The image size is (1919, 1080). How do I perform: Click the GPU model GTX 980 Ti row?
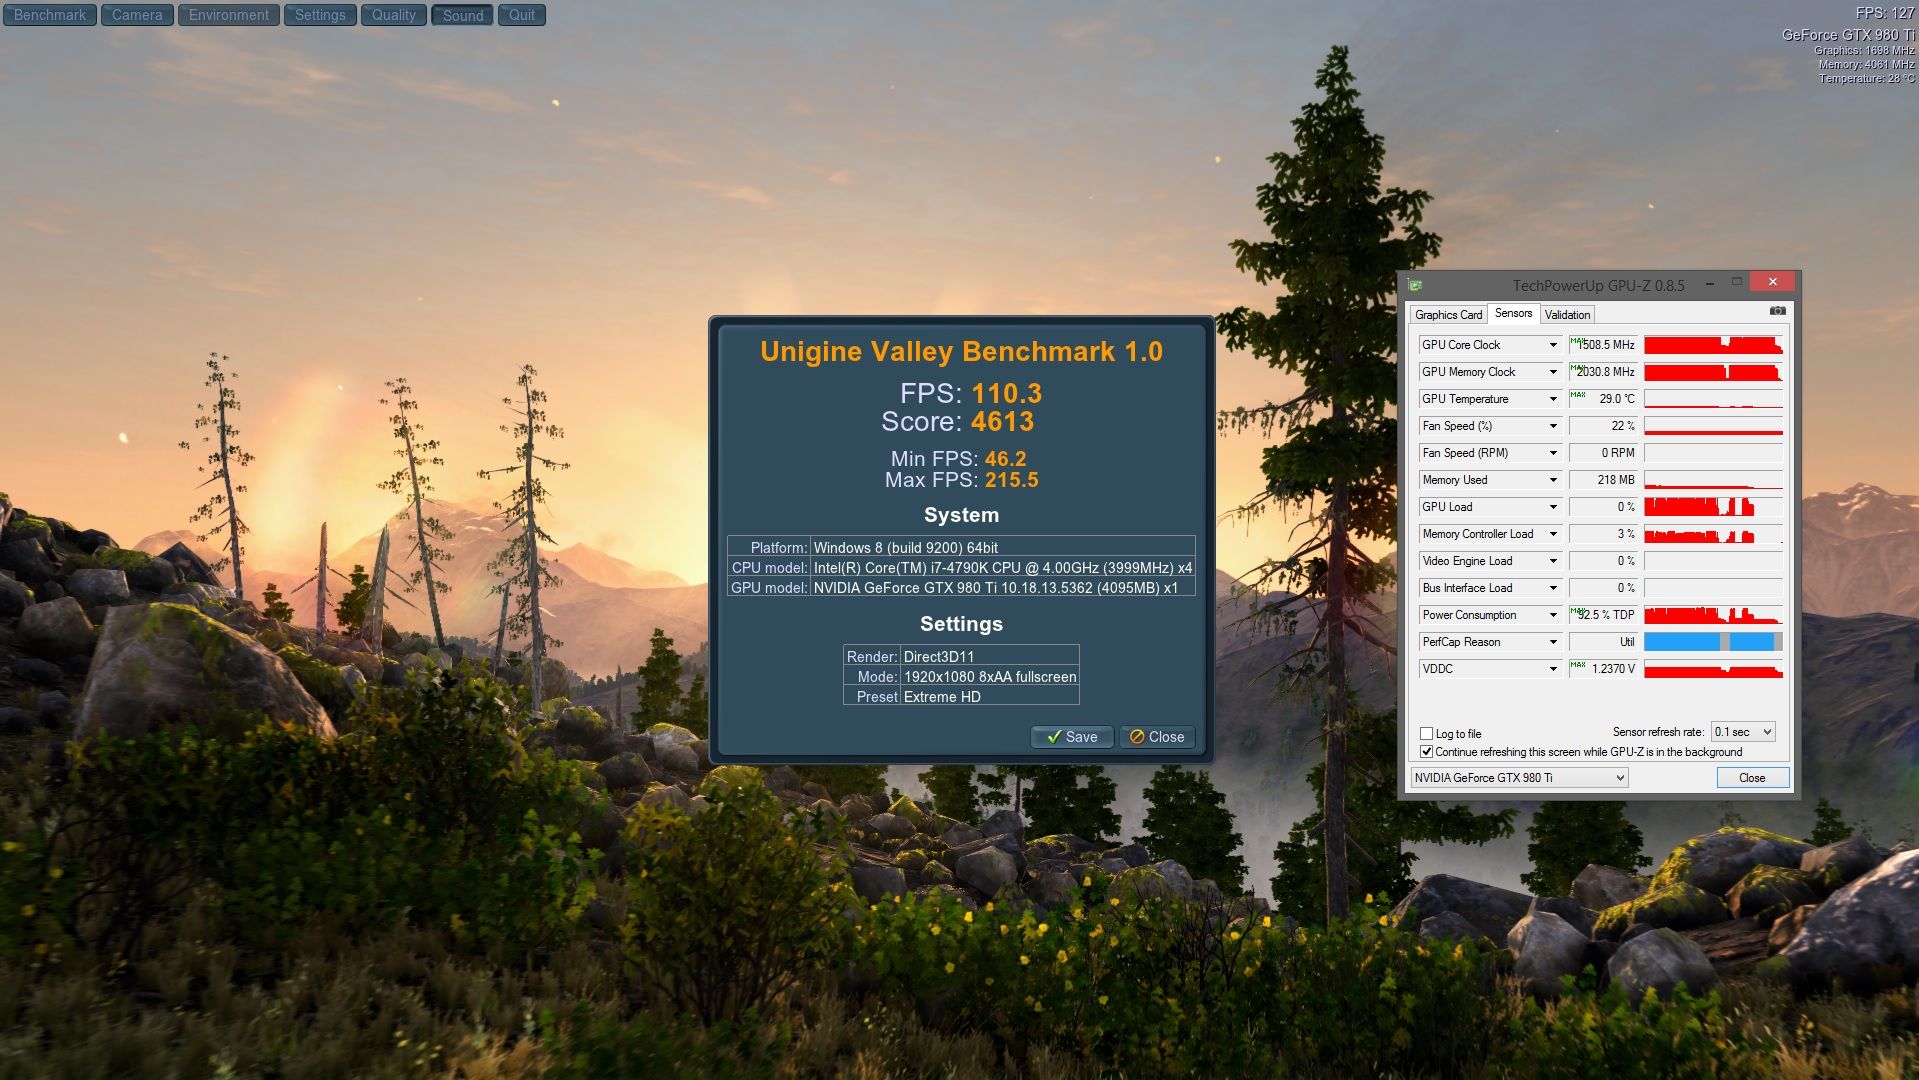961,588
